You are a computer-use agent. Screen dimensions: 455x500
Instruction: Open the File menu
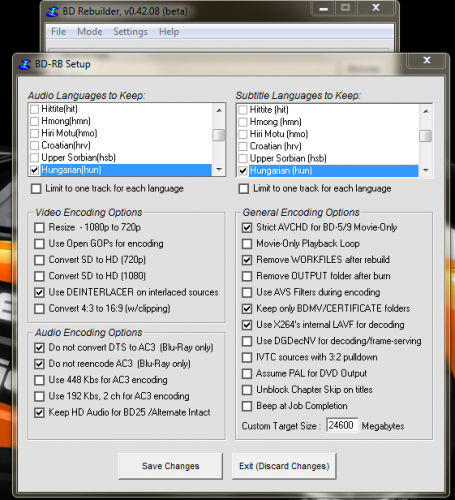pos(58,32)
